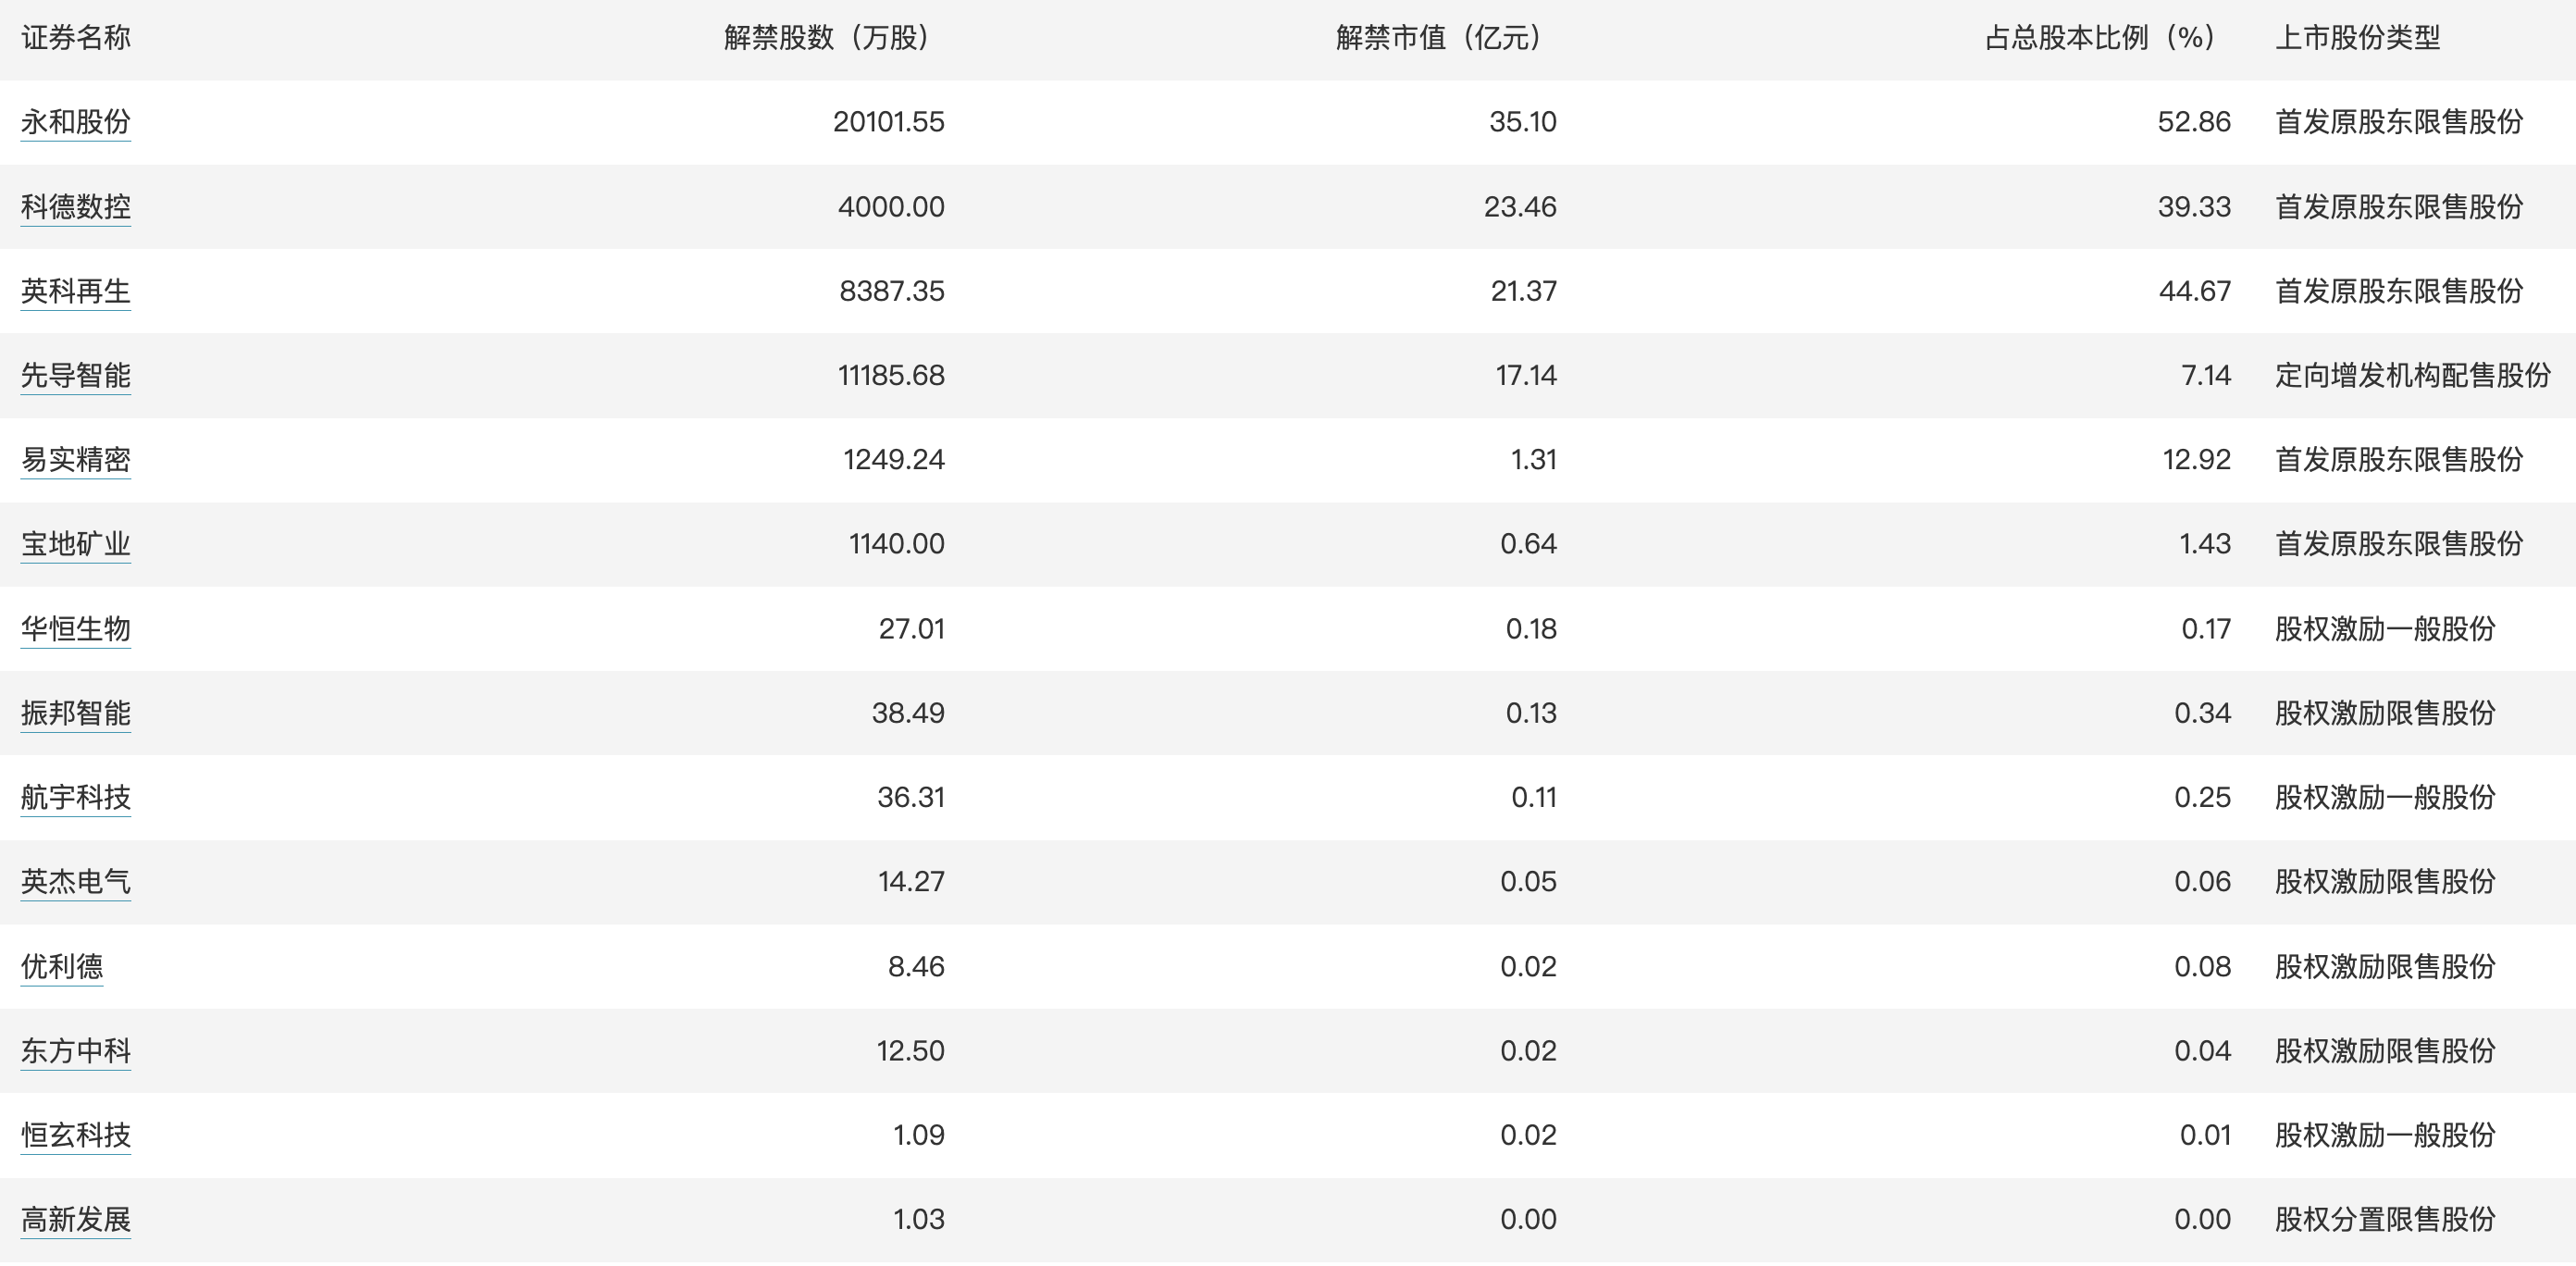Image resolution: width=2576 pixels, height=1266 pixels.
Task: Click the 定向增发机构配售股份 cell
Action: (2412, 376)
